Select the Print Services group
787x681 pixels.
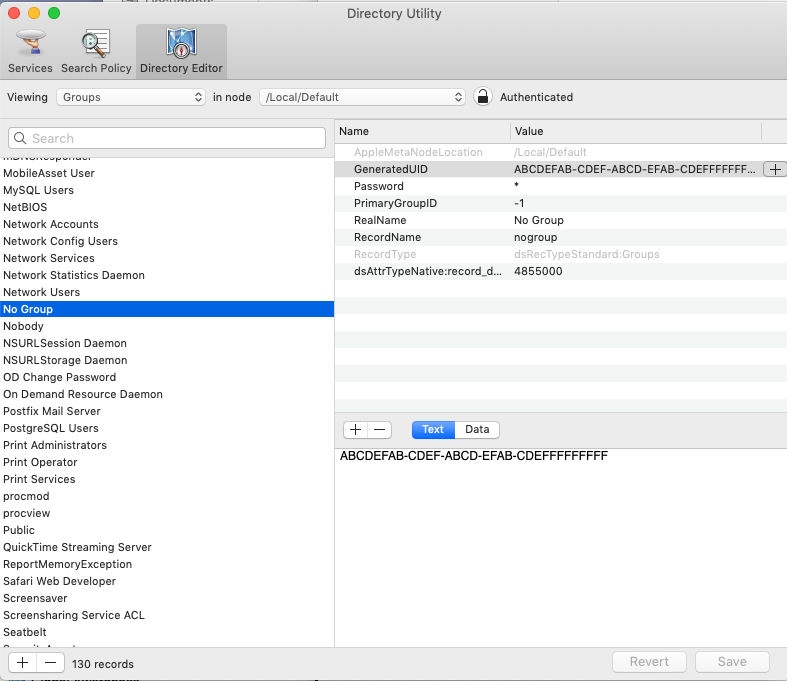(x=167, y=479)
